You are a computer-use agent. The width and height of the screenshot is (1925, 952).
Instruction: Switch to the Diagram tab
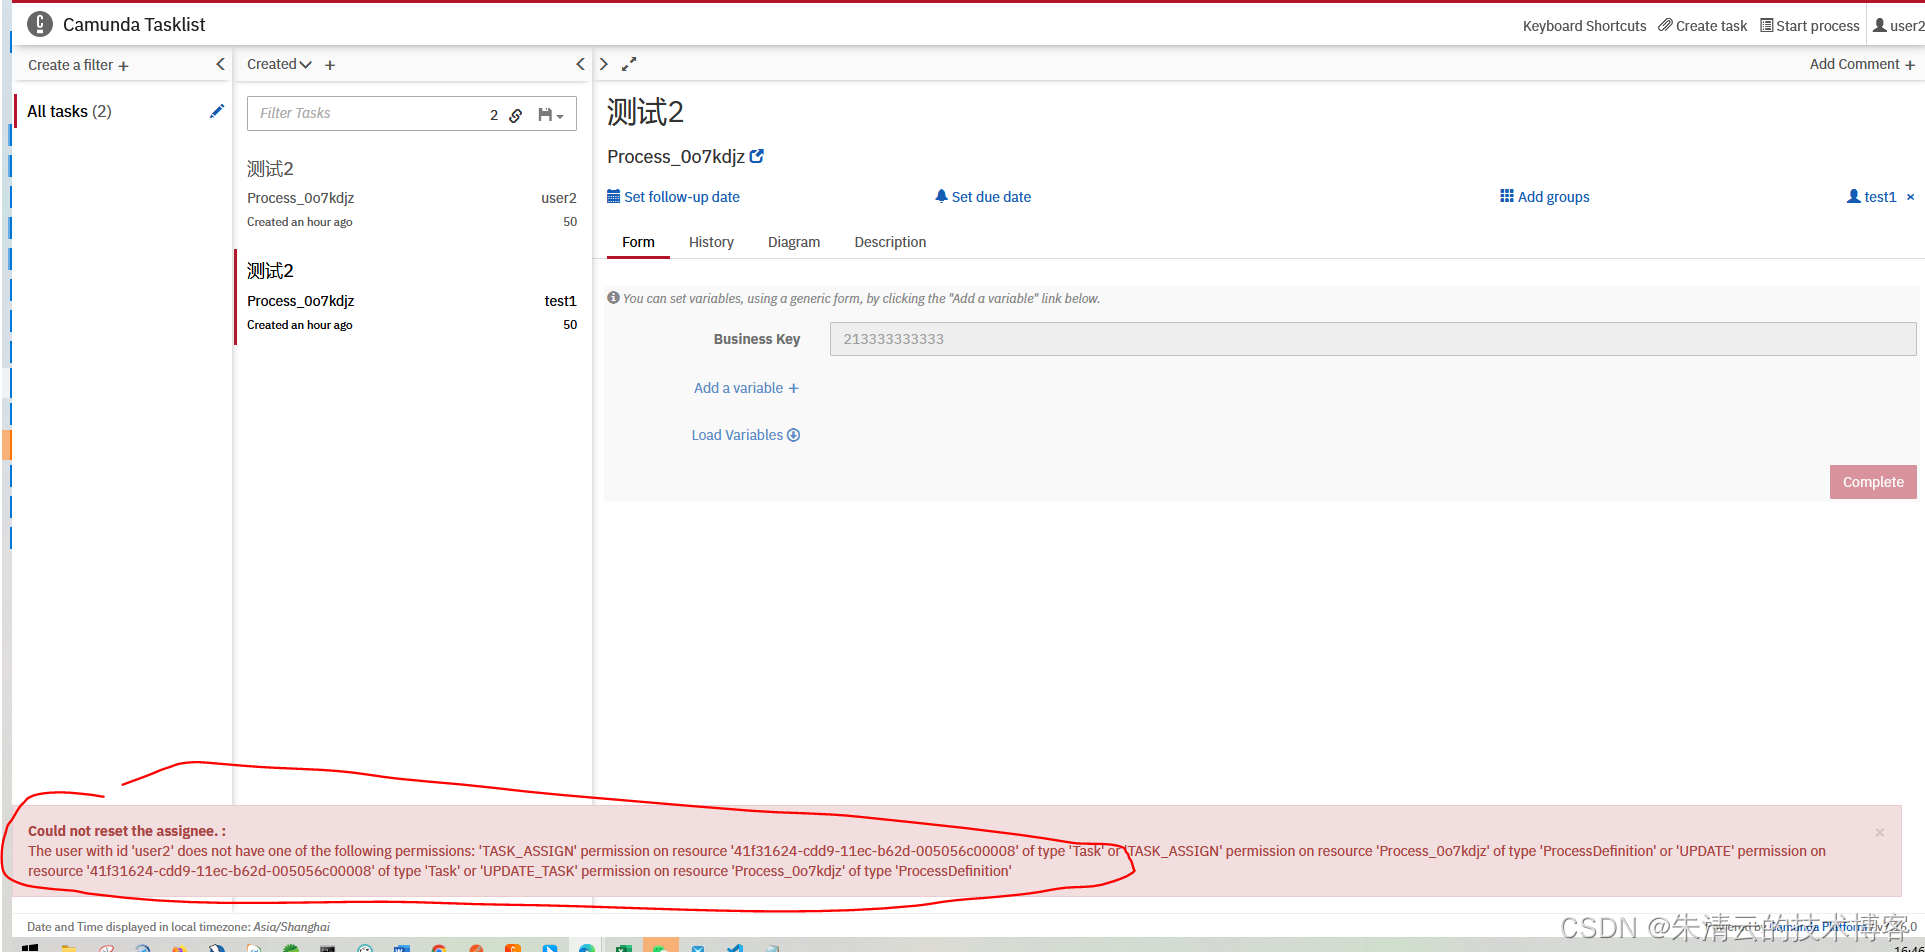click(794, 242)
